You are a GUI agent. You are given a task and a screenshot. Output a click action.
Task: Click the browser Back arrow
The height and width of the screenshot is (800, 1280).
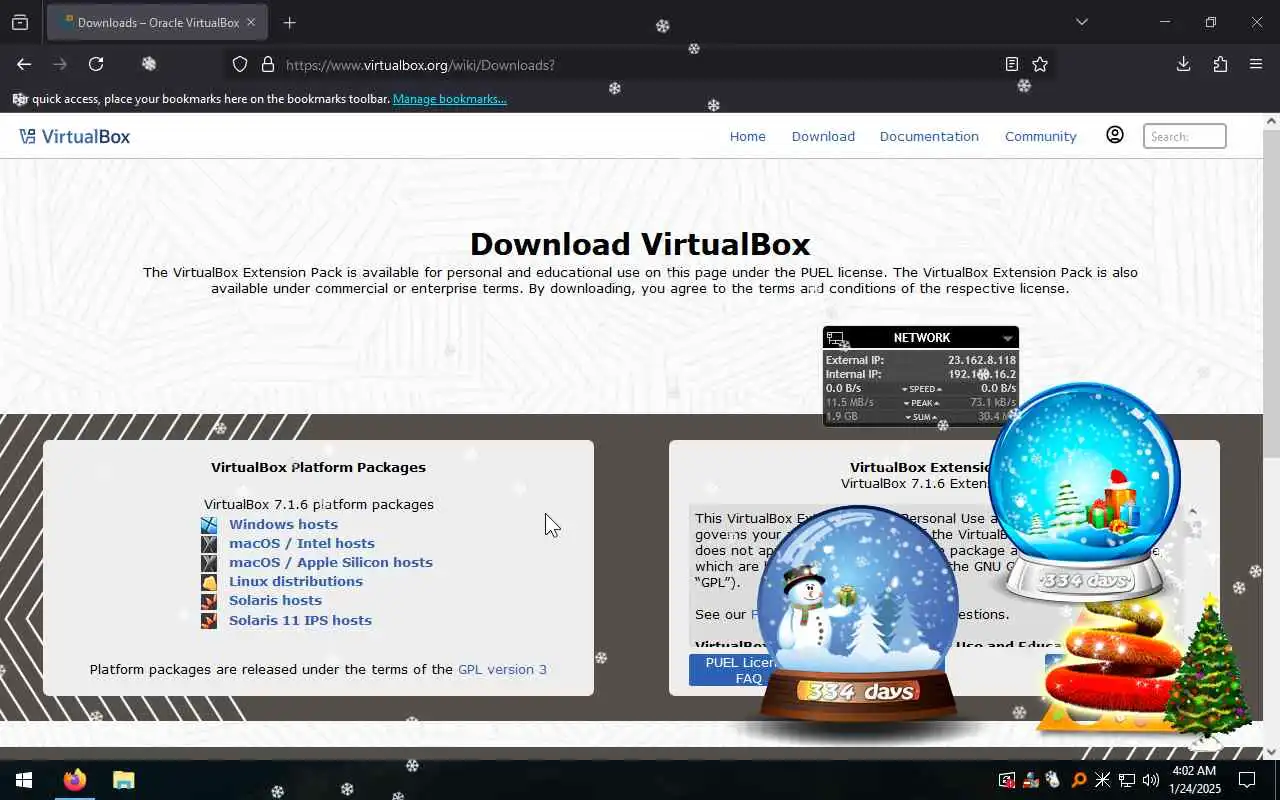[24, 64]
